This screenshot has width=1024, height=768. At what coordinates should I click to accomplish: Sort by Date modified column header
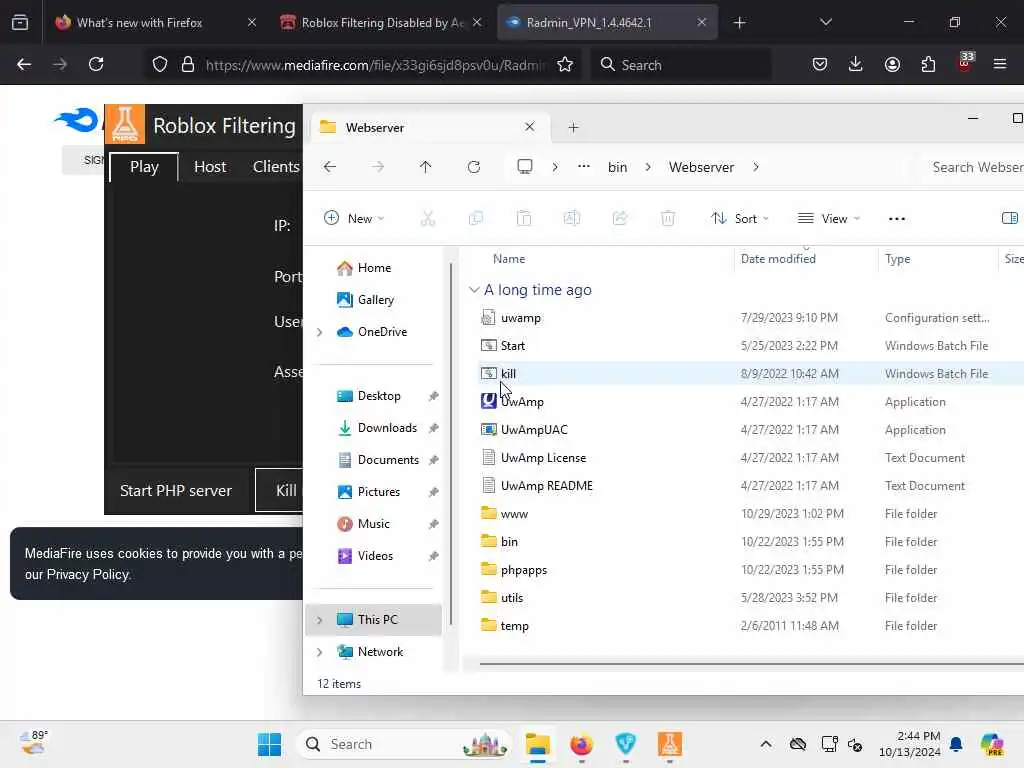[x=778, y=259]
